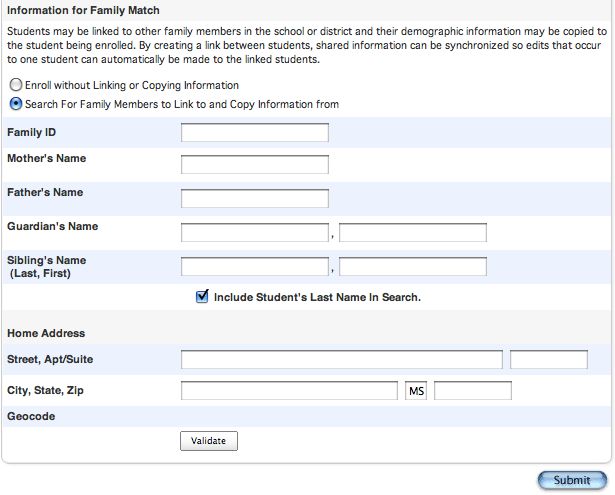Click the Family ID input field
The image size is (615, 495).
point(255,133)
